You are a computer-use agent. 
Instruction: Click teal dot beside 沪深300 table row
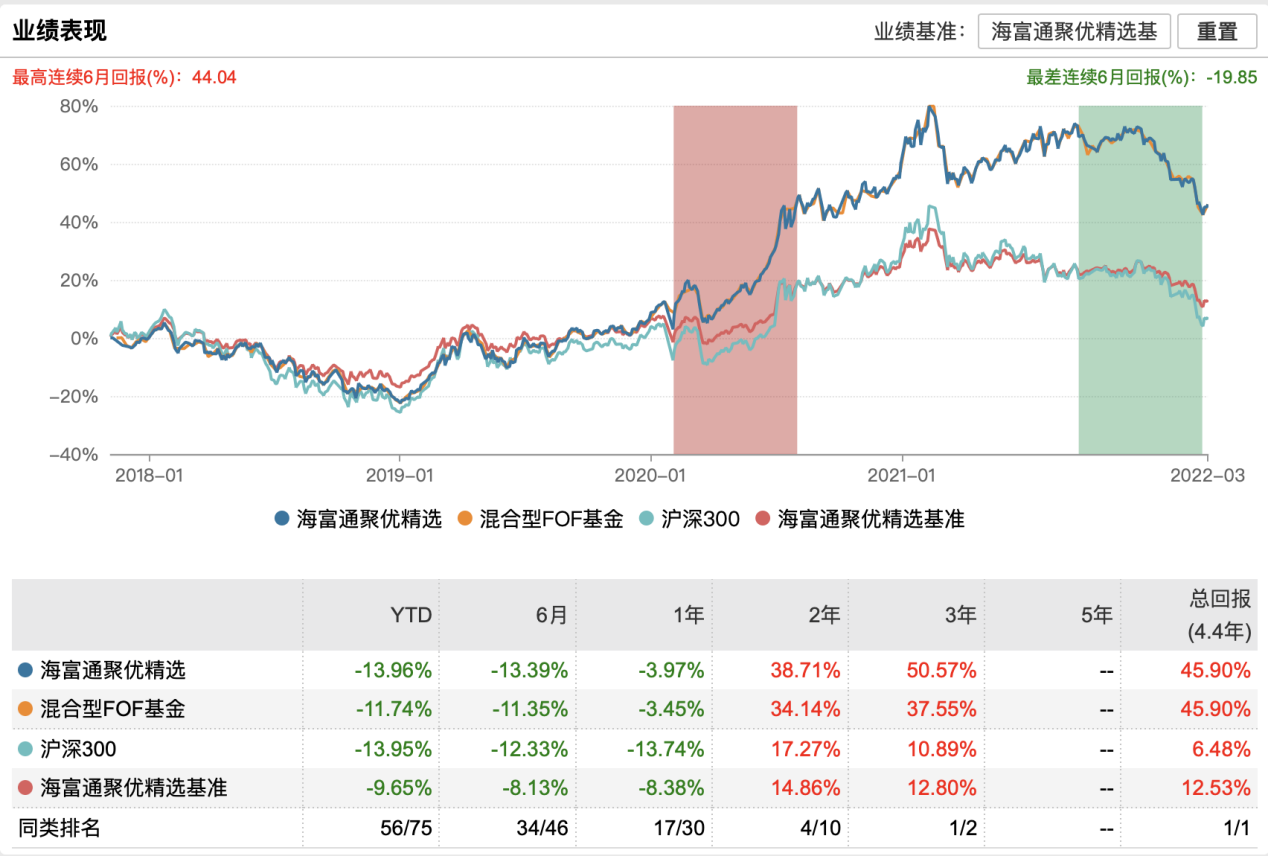point(25,749)
